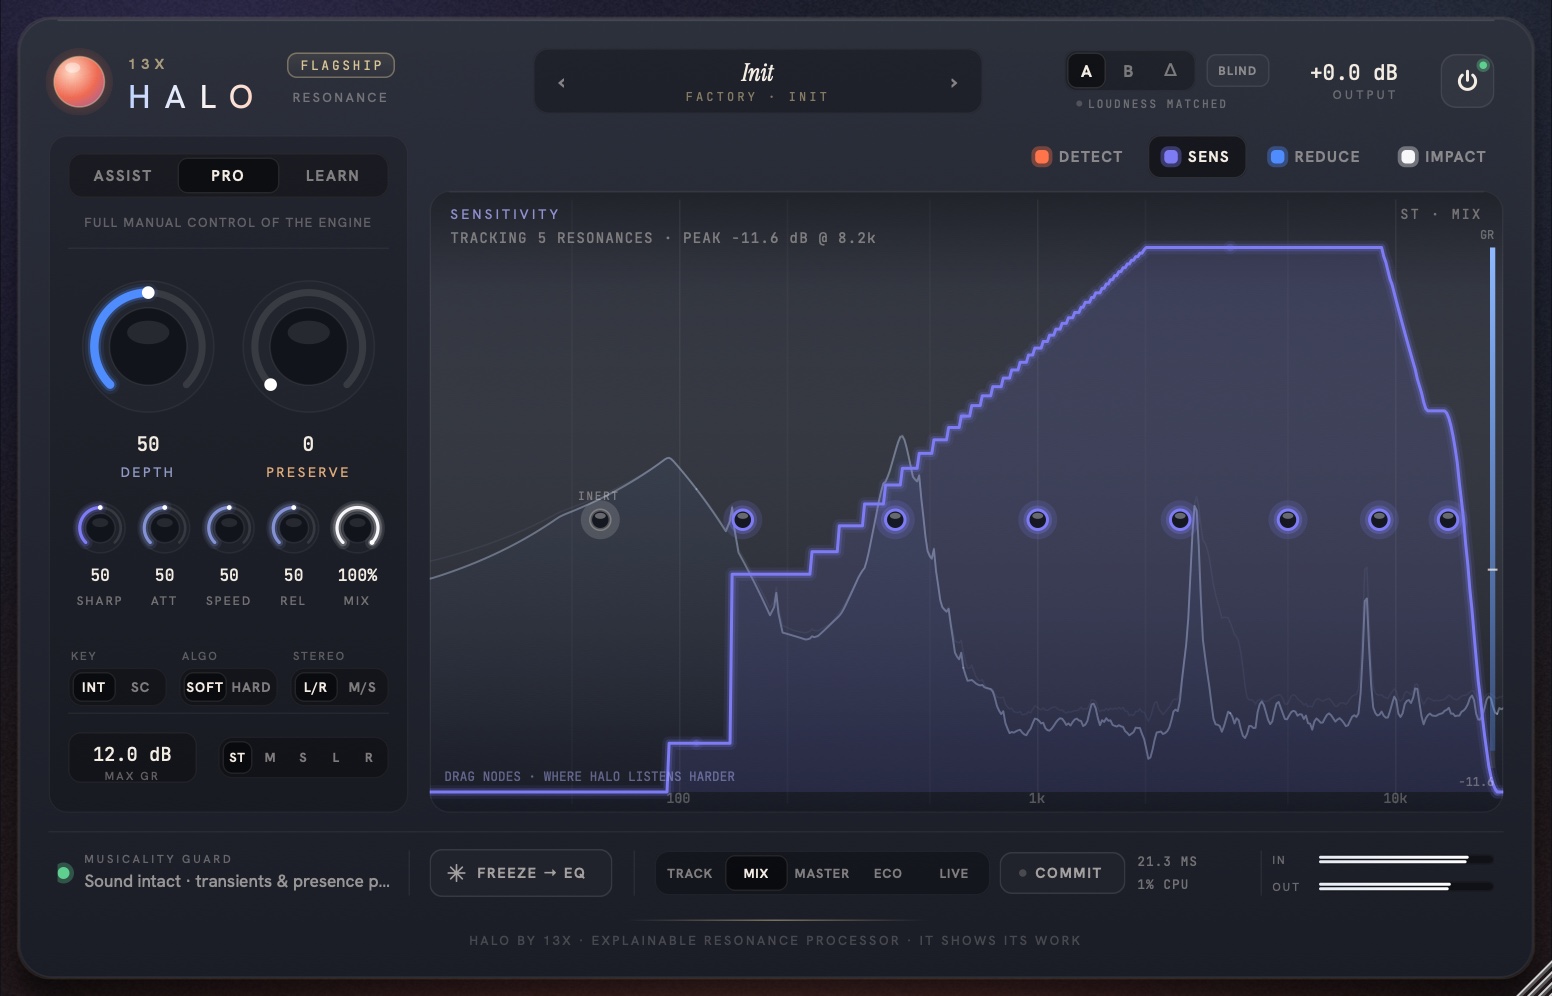The height and width of the screenshot is (996, 1552).
Task: Select the M channel monitor
Action: click(x=270, y=758)
